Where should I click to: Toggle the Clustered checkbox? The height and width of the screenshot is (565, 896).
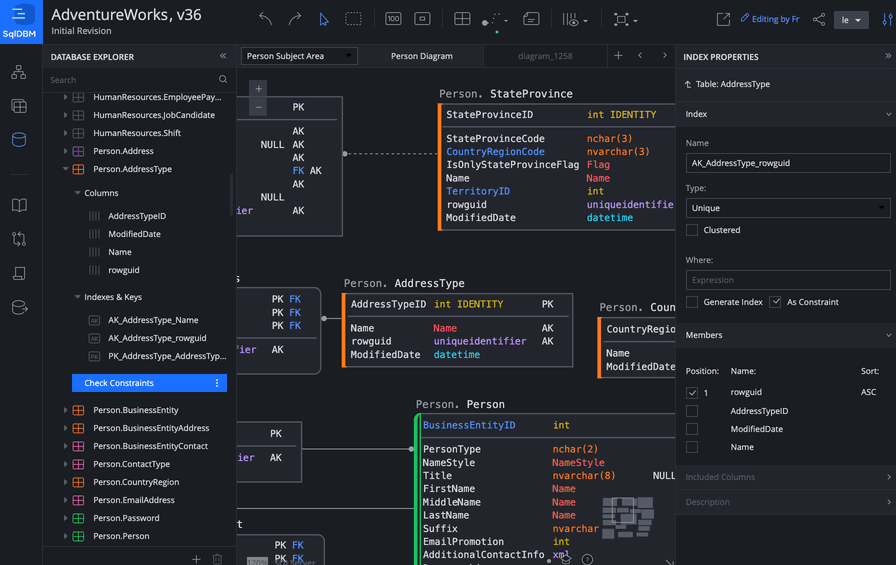(691, 230)
